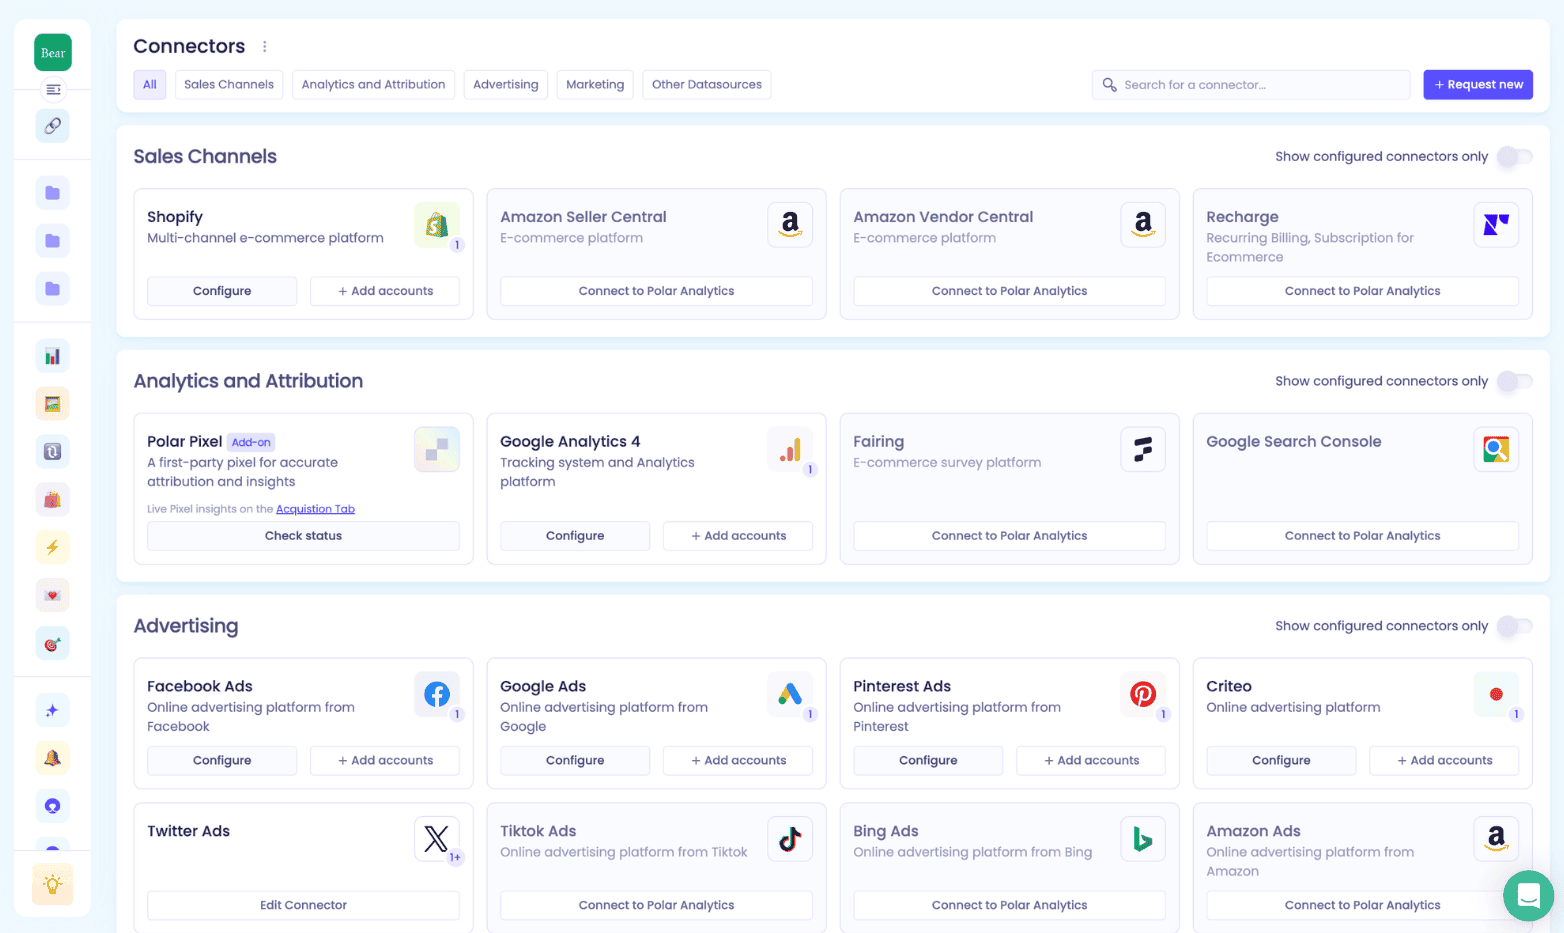The height and width of the screenshot is (933, 1564).
Task: Add accounts to Shopify connector
Action: (x=385, y=291)
